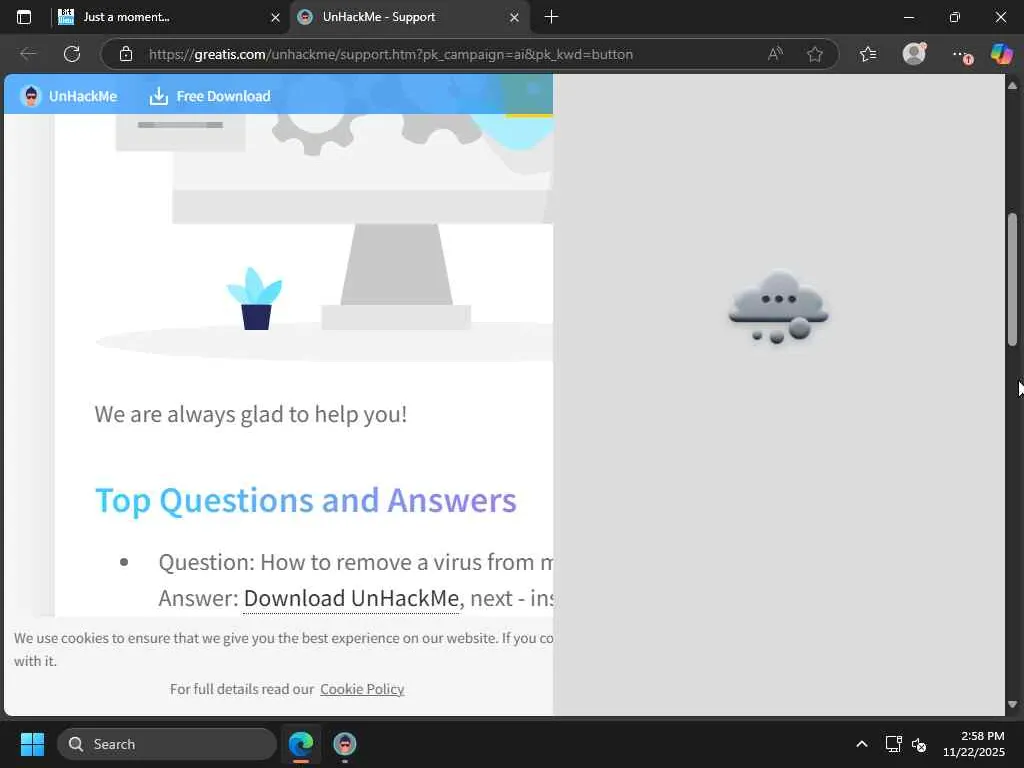Go to UnHackMe home link
This screenshot has width=1024, height=768.
pyautogui.click(x=83, y=96)
